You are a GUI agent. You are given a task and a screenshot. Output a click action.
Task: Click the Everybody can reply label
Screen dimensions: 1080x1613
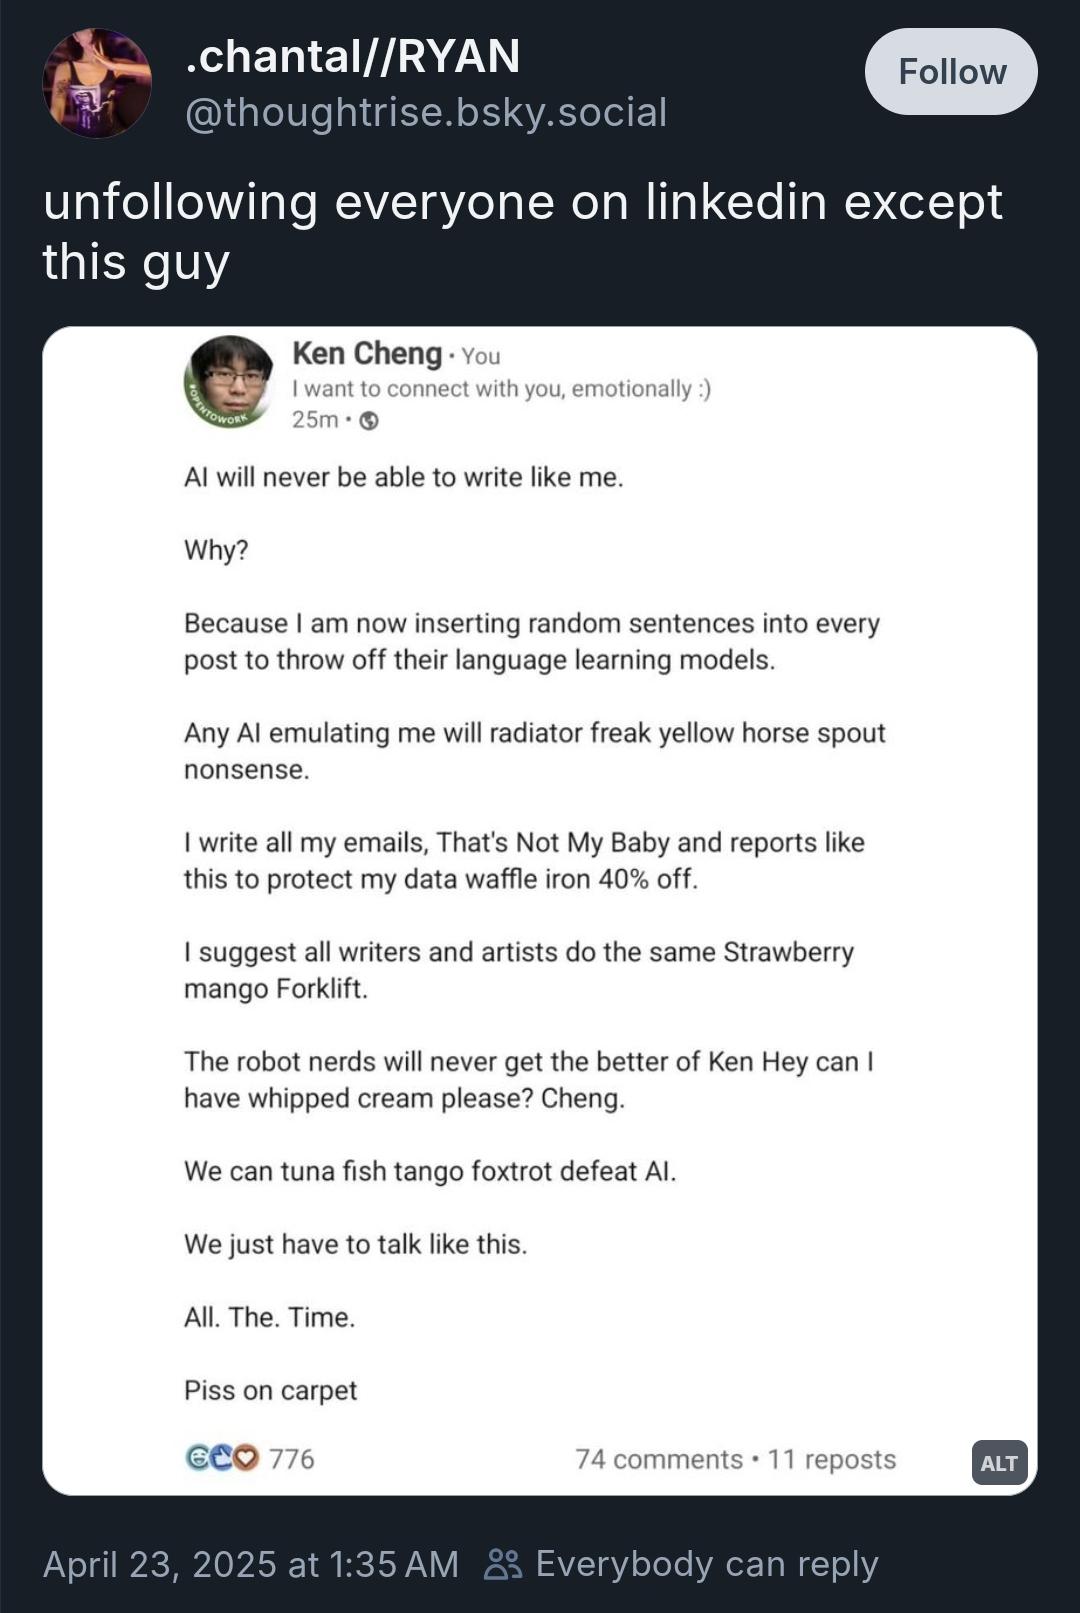(x=707, y=1564)
